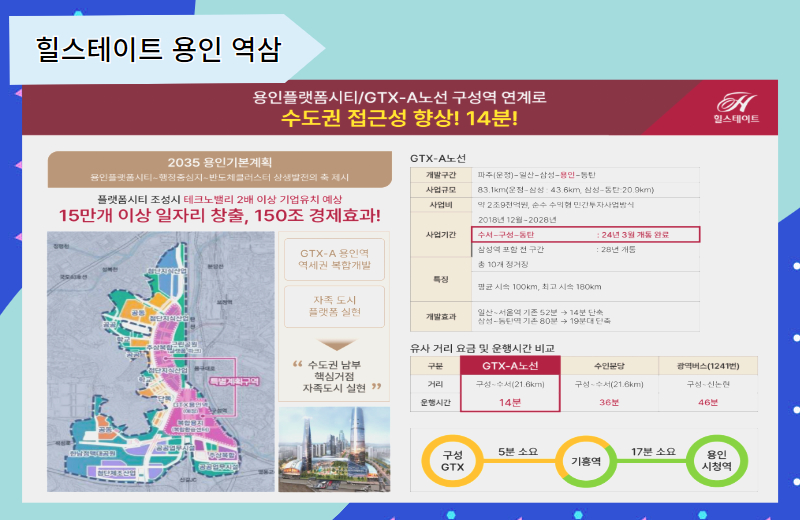Image resolution: width=800 pixels, height=520 pixels.
Task: Select the 일산~서울역 기존 52분 line
Action: [540, 312]
